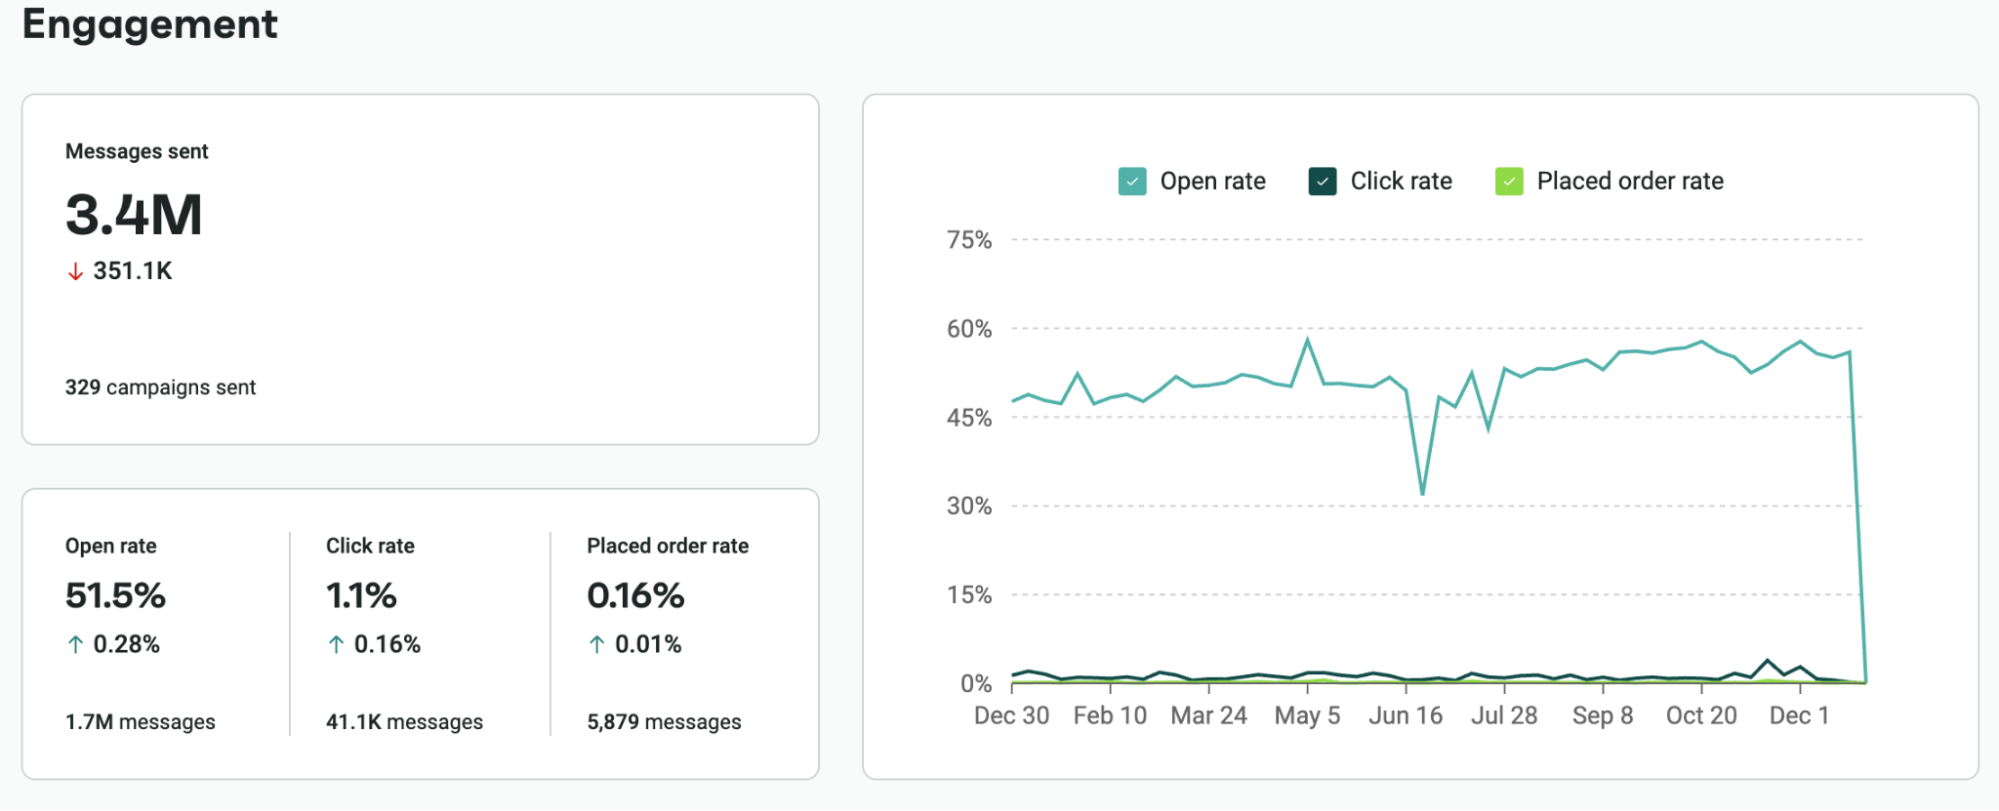Click the light green Placed order rate color swatch
This screenshot has width=1999, height=811.
tap(1508, 181)
